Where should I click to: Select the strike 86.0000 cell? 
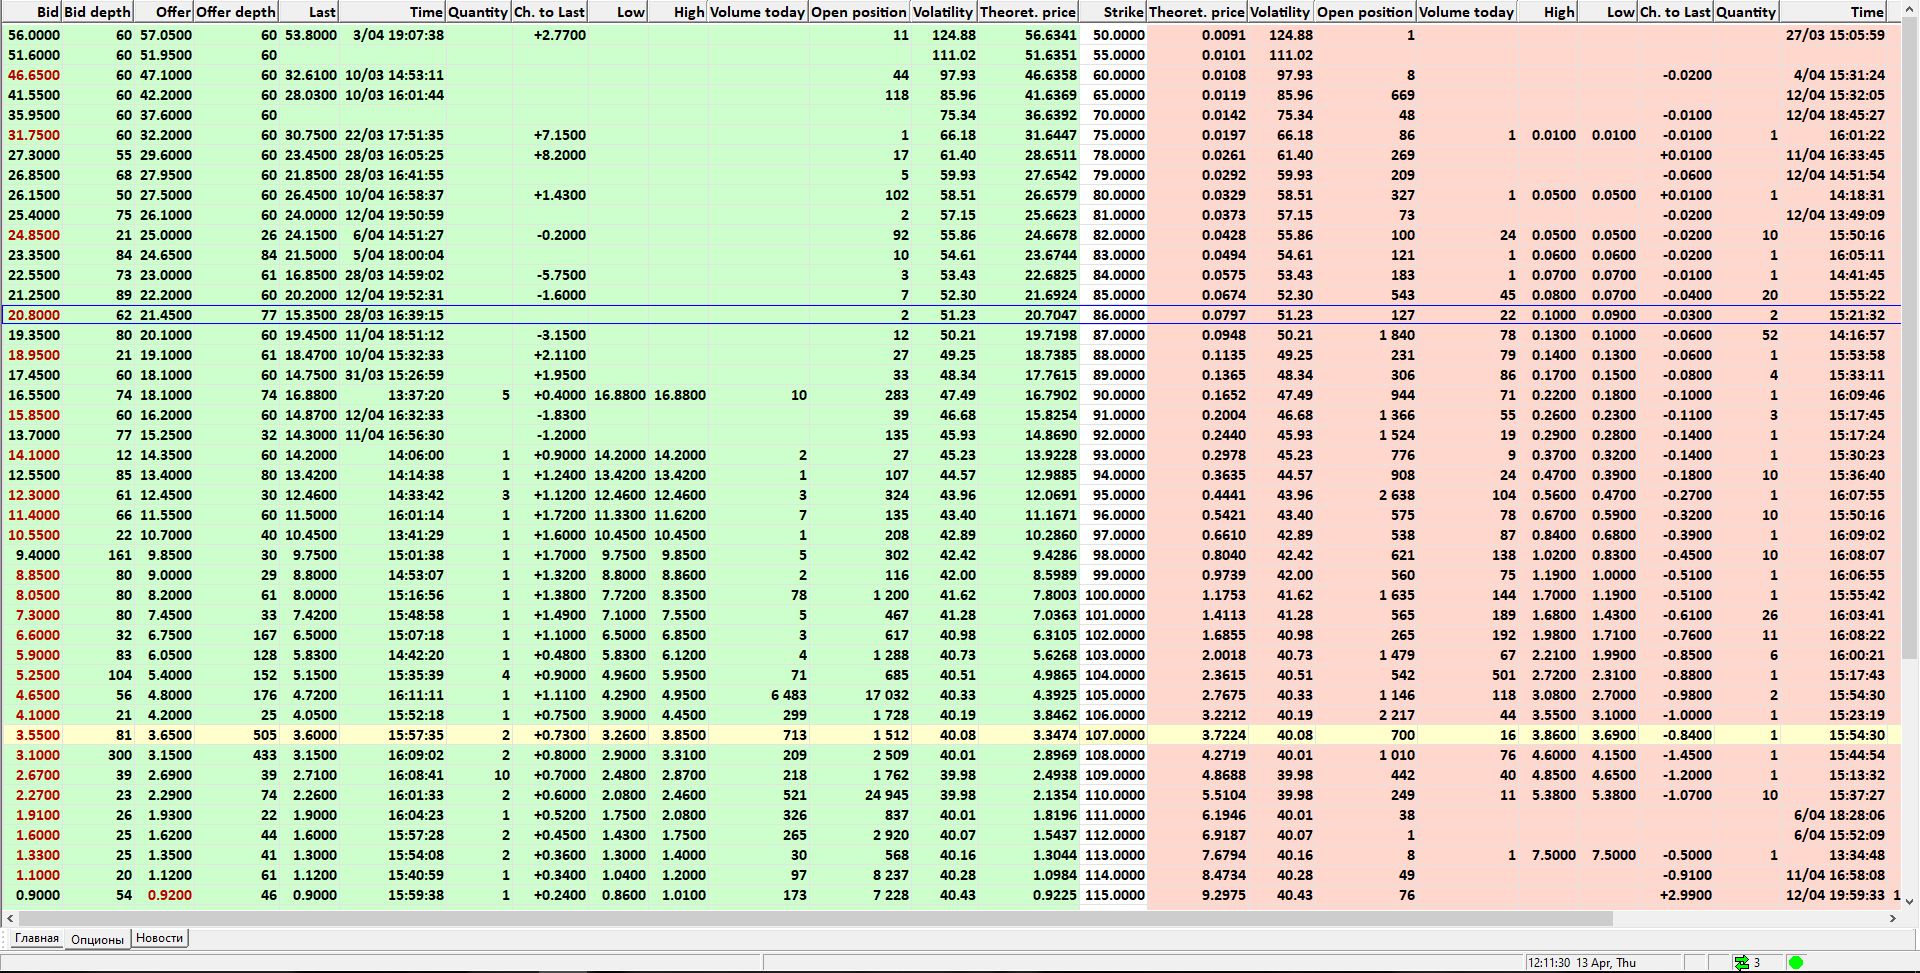1113,315
